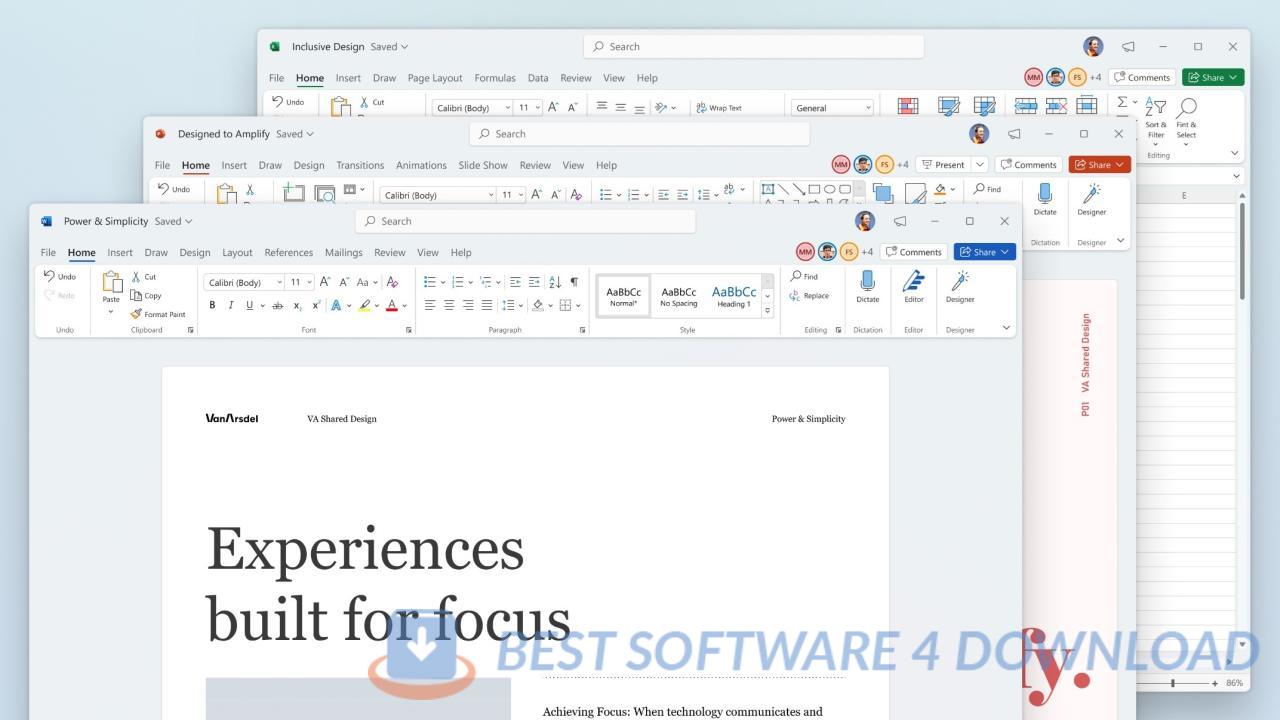
Task: Toggle Italic formatting in Word
Action: tap(231, 305)
